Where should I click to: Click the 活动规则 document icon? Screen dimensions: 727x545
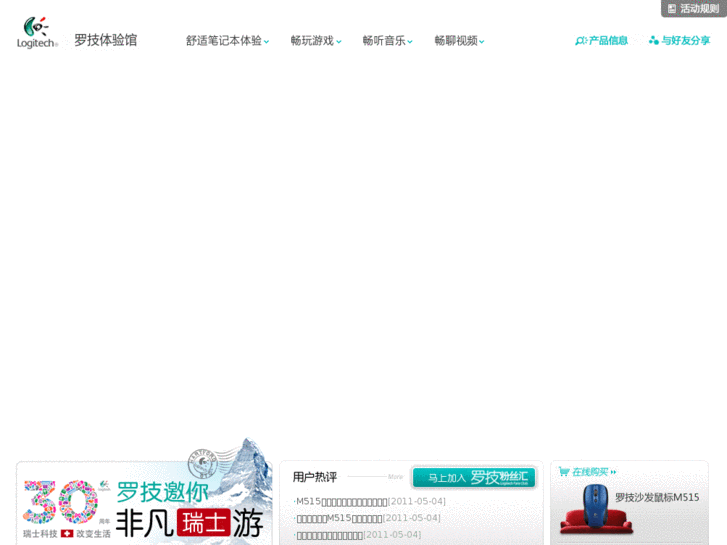[x=671, y=8]
